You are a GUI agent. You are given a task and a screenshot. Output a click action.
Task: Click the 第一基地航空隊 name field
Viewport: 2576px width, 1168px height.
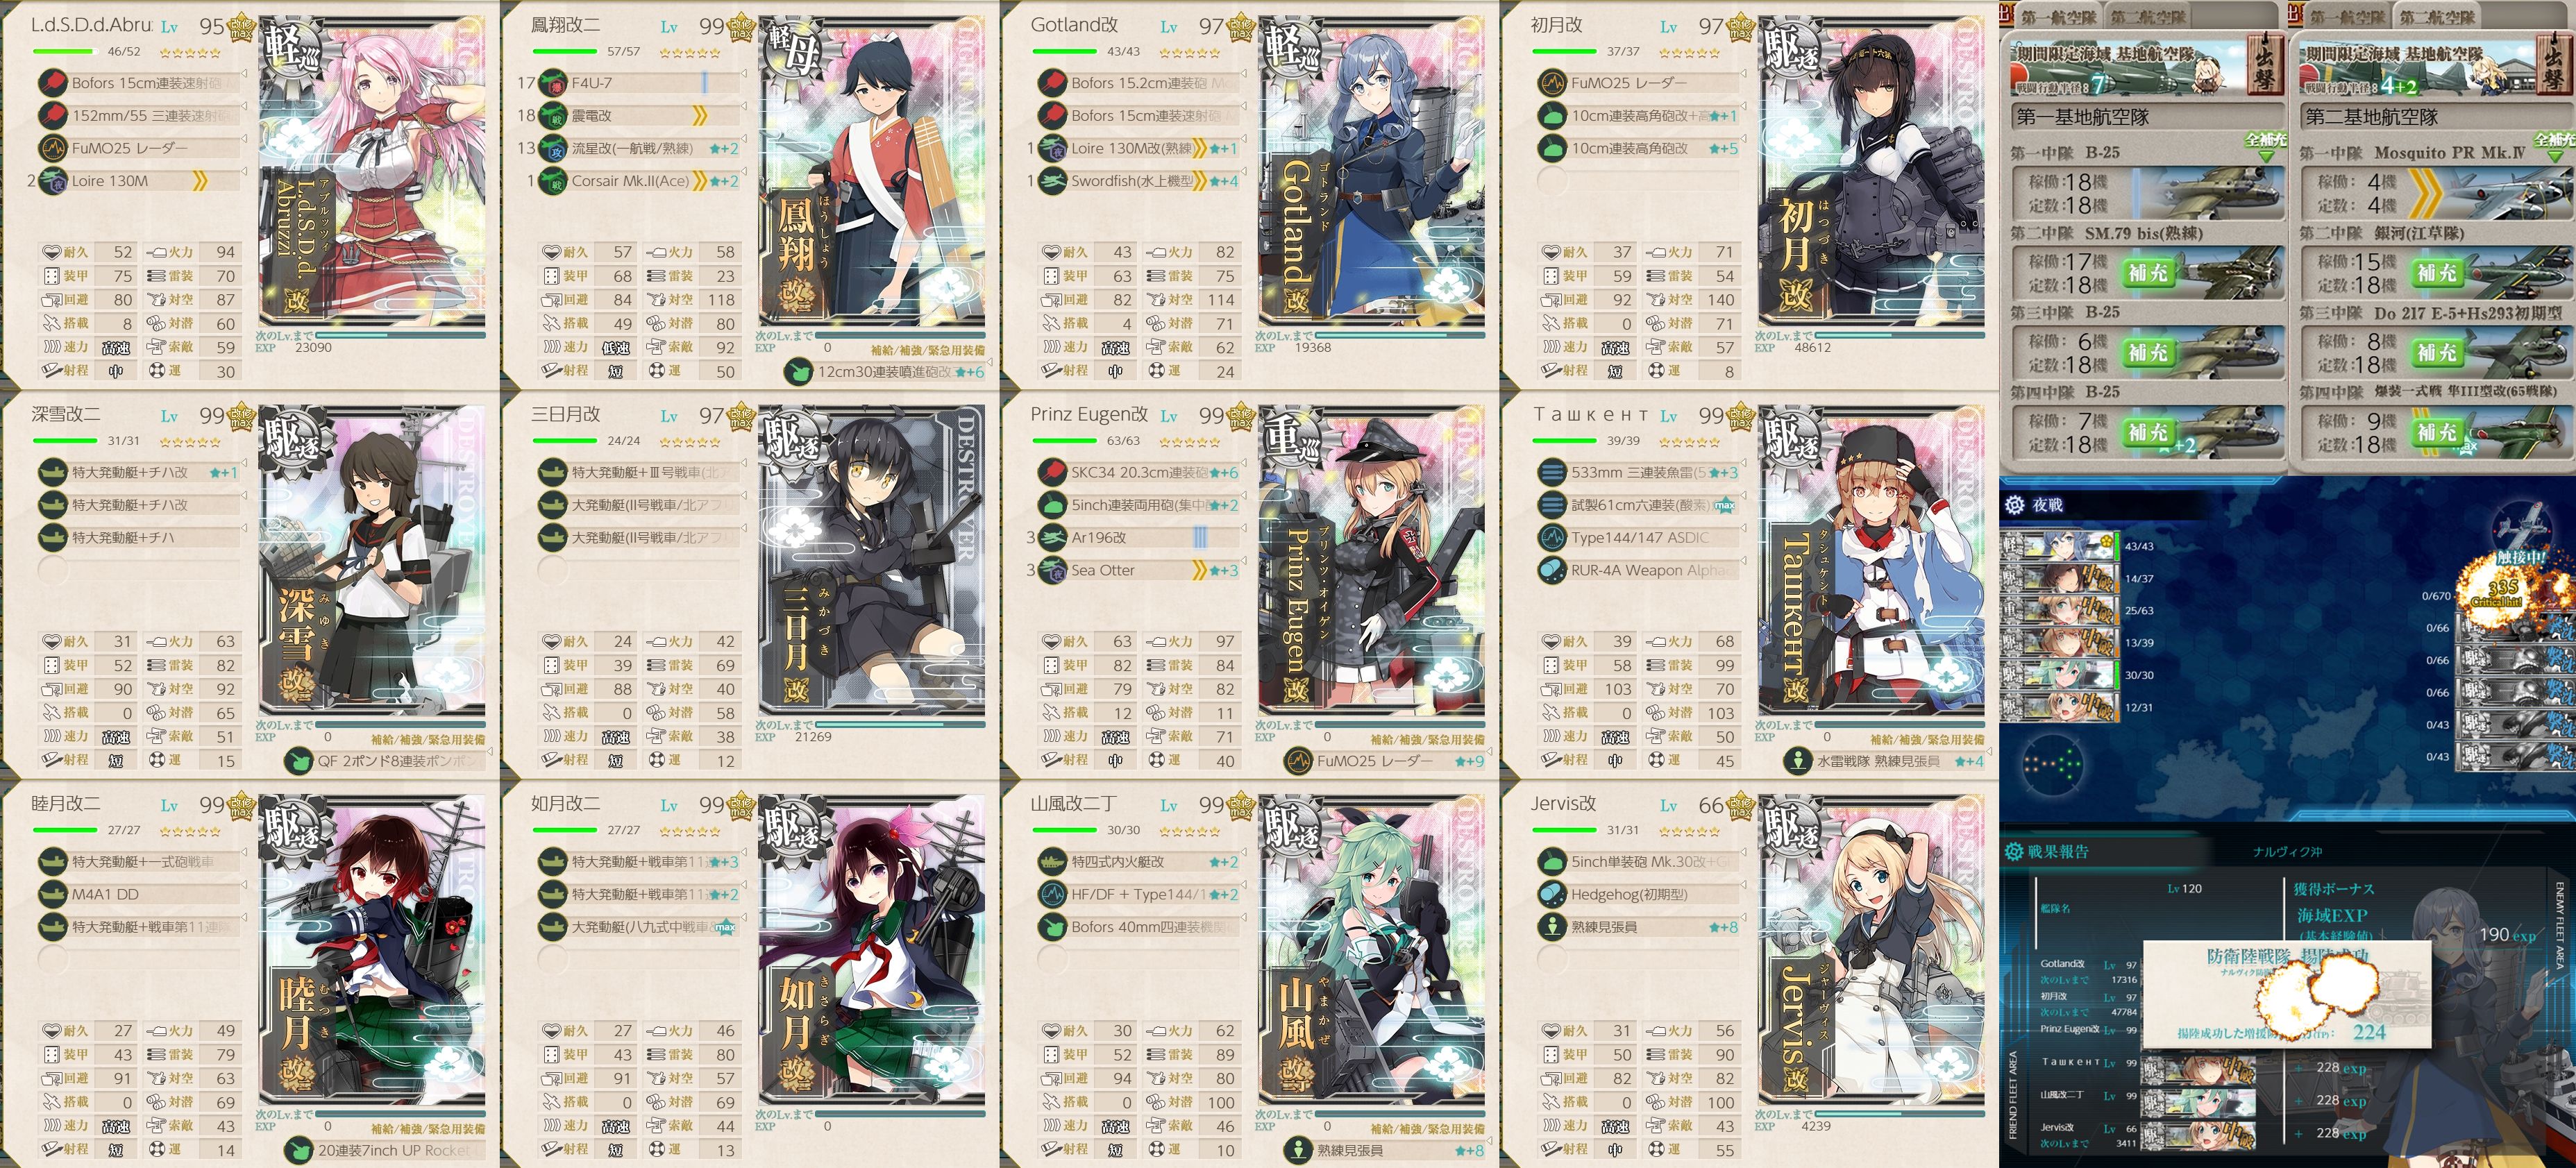[x=2146, y=117]
